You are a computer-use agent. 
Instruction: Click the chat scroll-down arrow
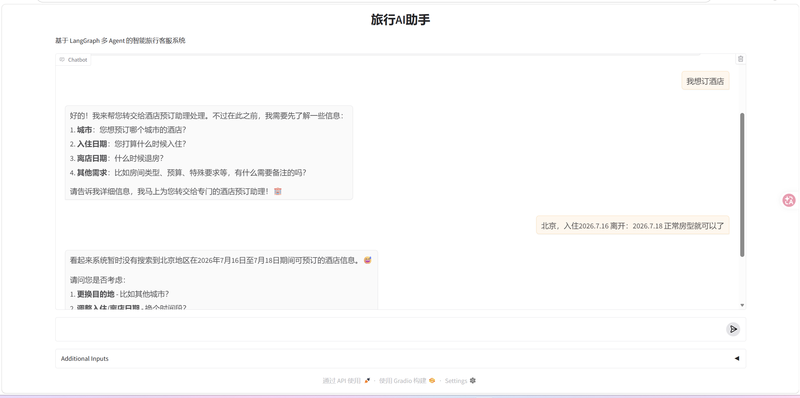[x=742, y=305]
